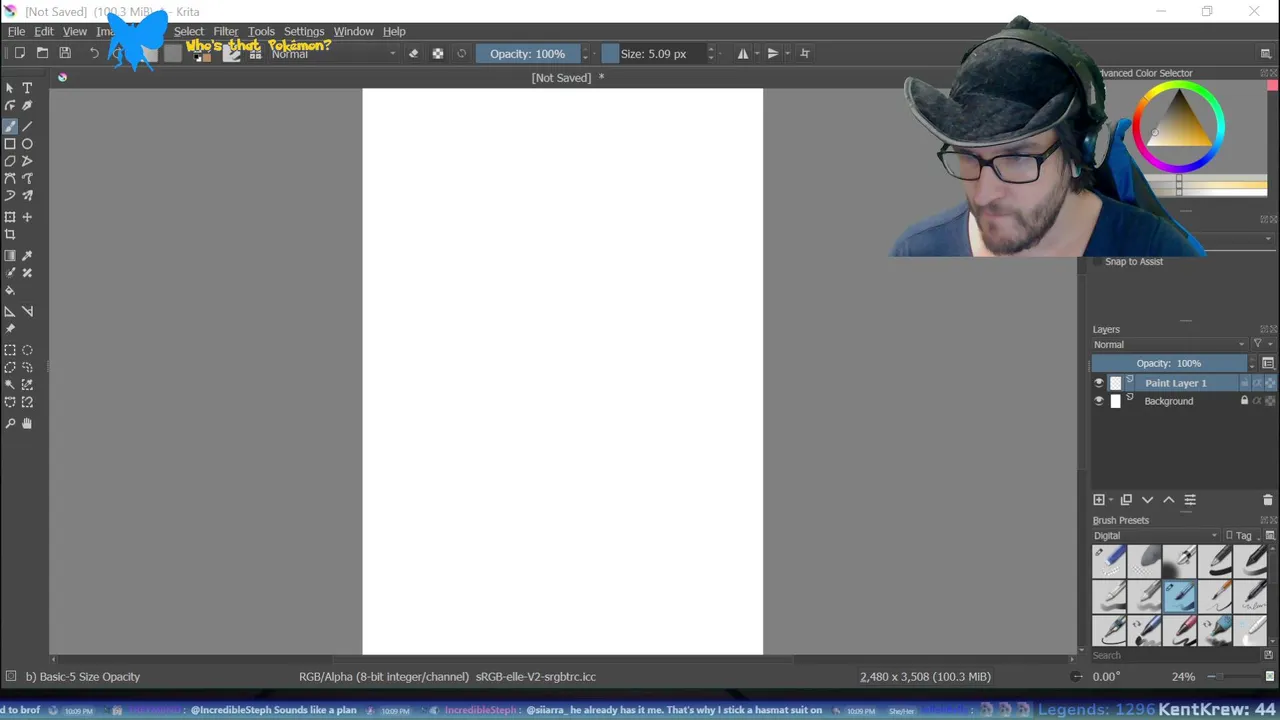Image resolution: width=1280 pixels, height=720 pixels.
Task: Select the Transform tool
Action: point(10,217)
